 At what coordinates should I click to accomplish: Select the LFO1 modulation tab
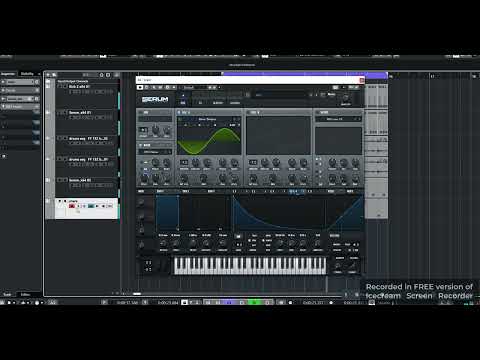(234, 191)
